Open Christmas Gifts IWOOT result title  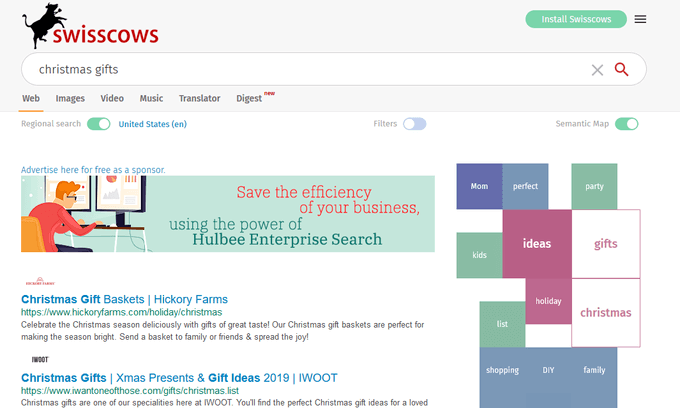click(x=179, y=378)
